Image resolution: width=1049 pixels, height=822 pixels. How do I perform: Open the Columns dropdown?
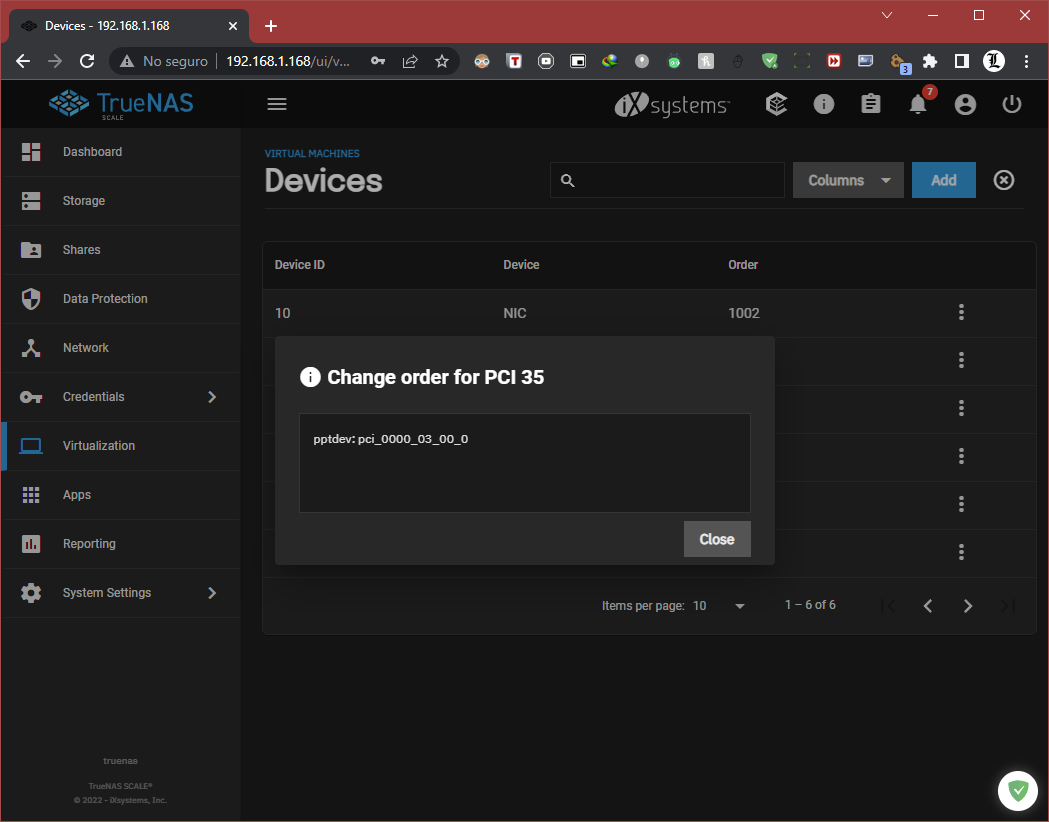(848, 180)
